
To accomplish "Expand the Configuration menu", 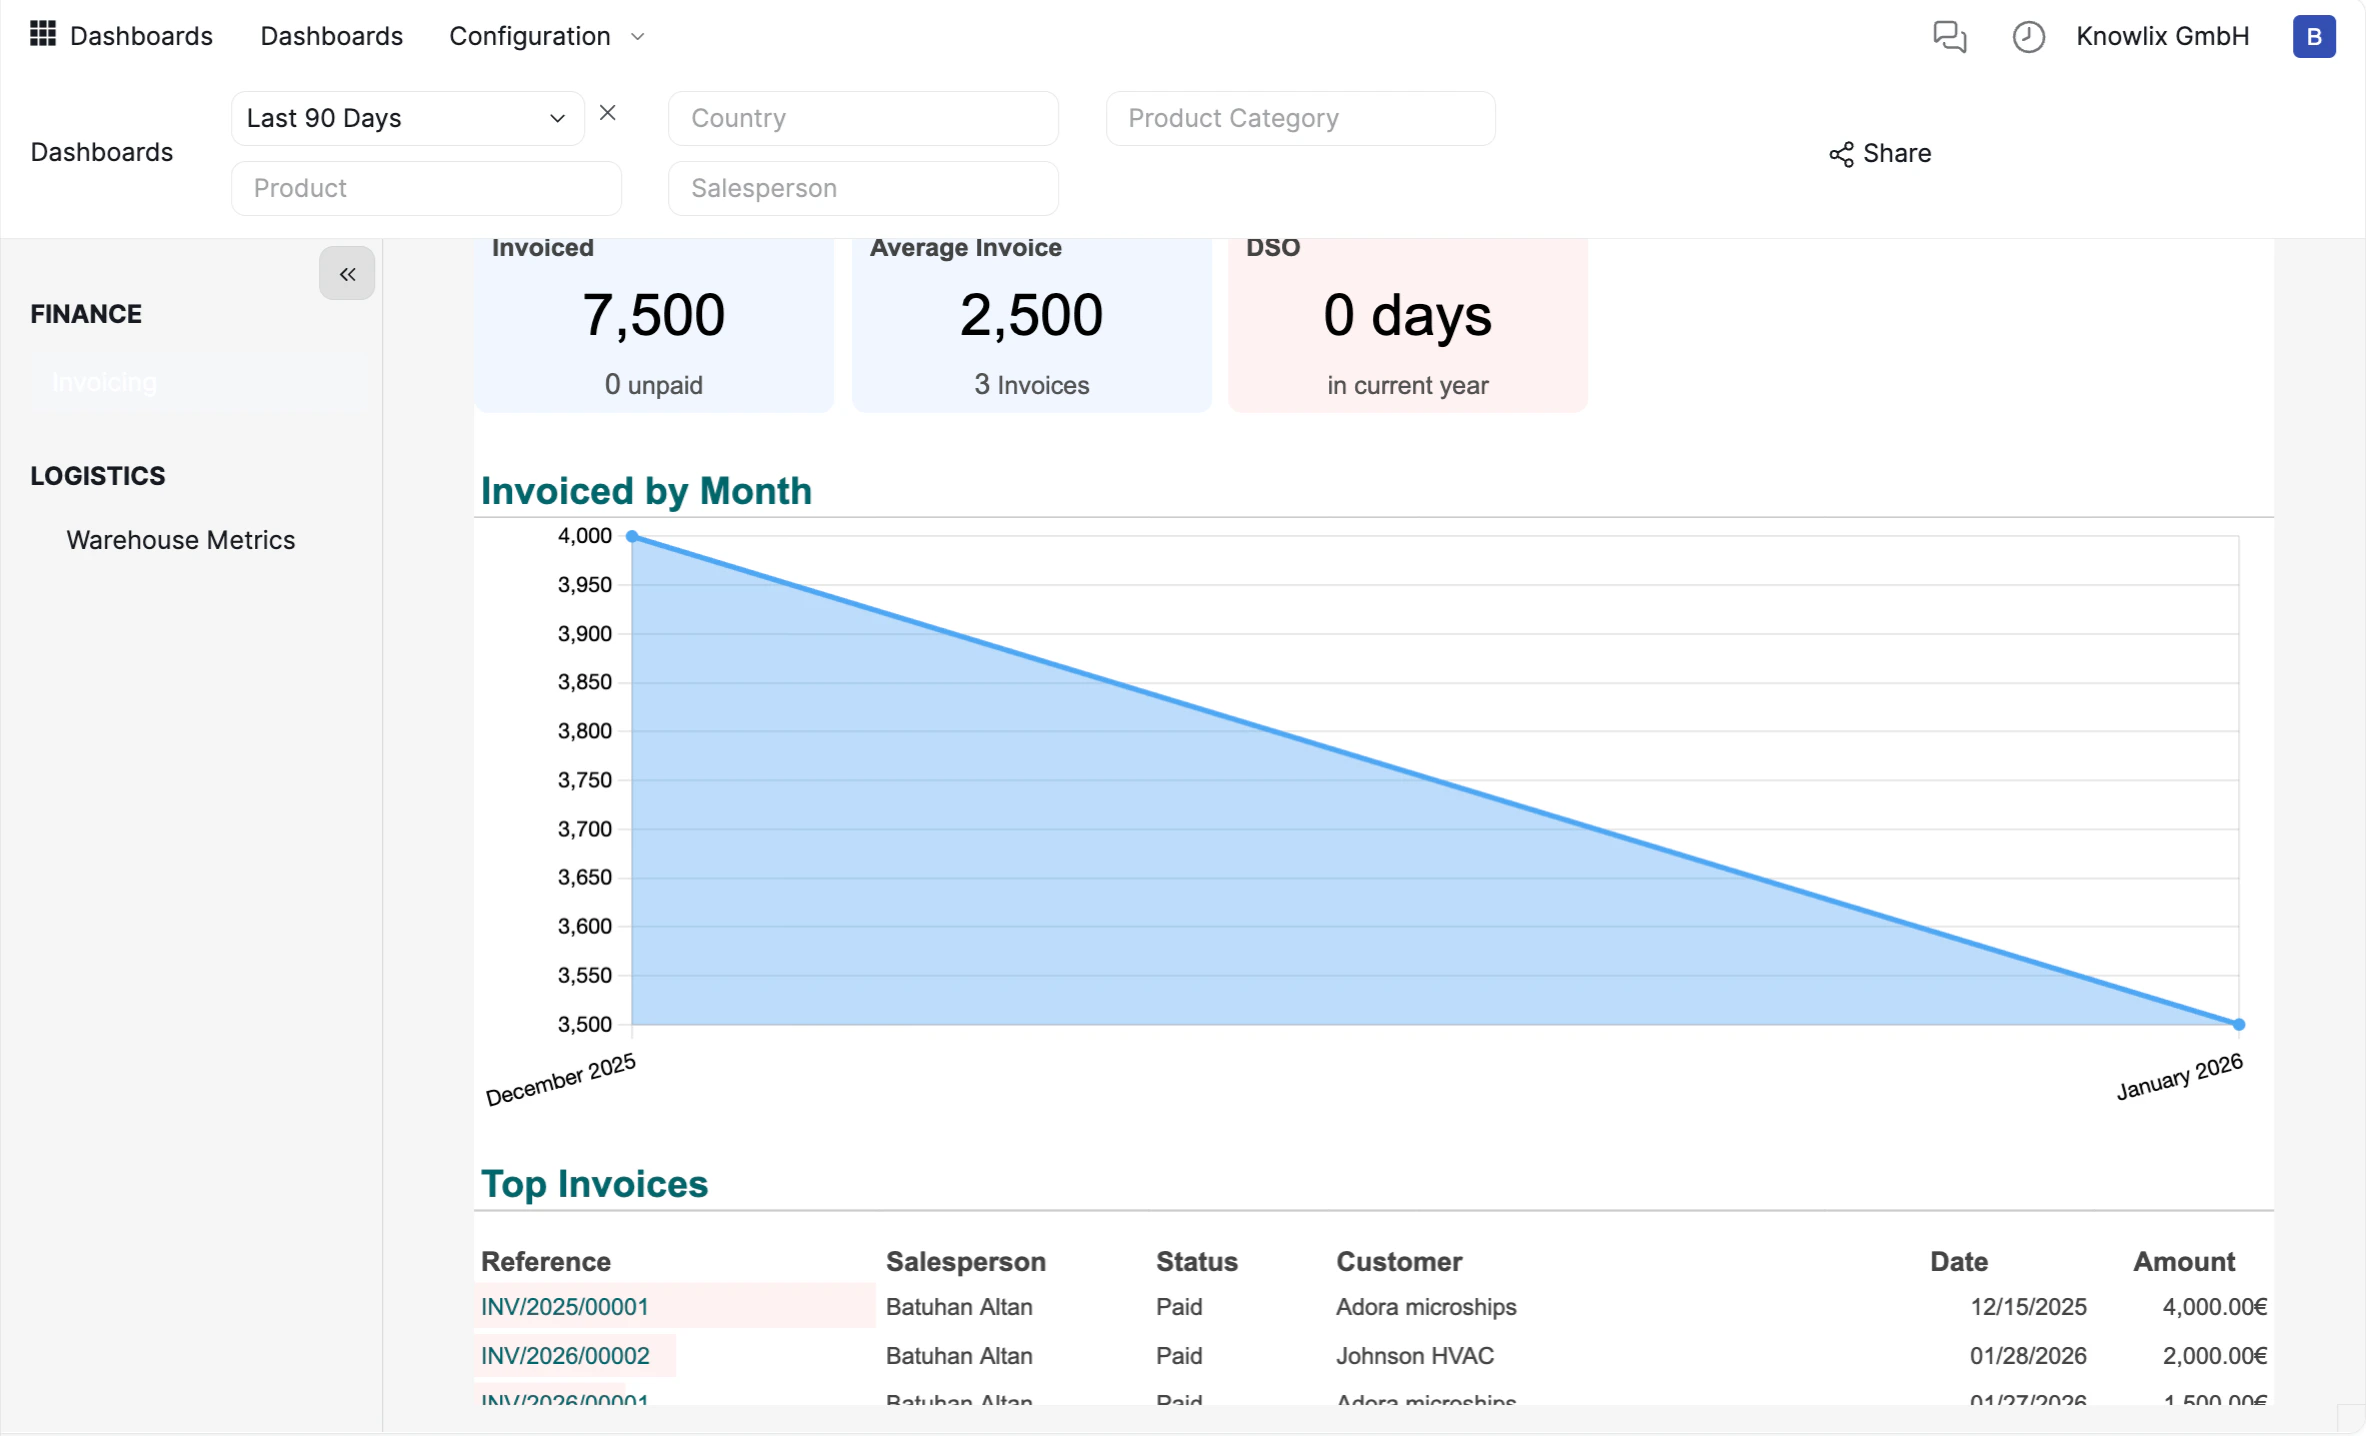I will [x=547, y=36].
